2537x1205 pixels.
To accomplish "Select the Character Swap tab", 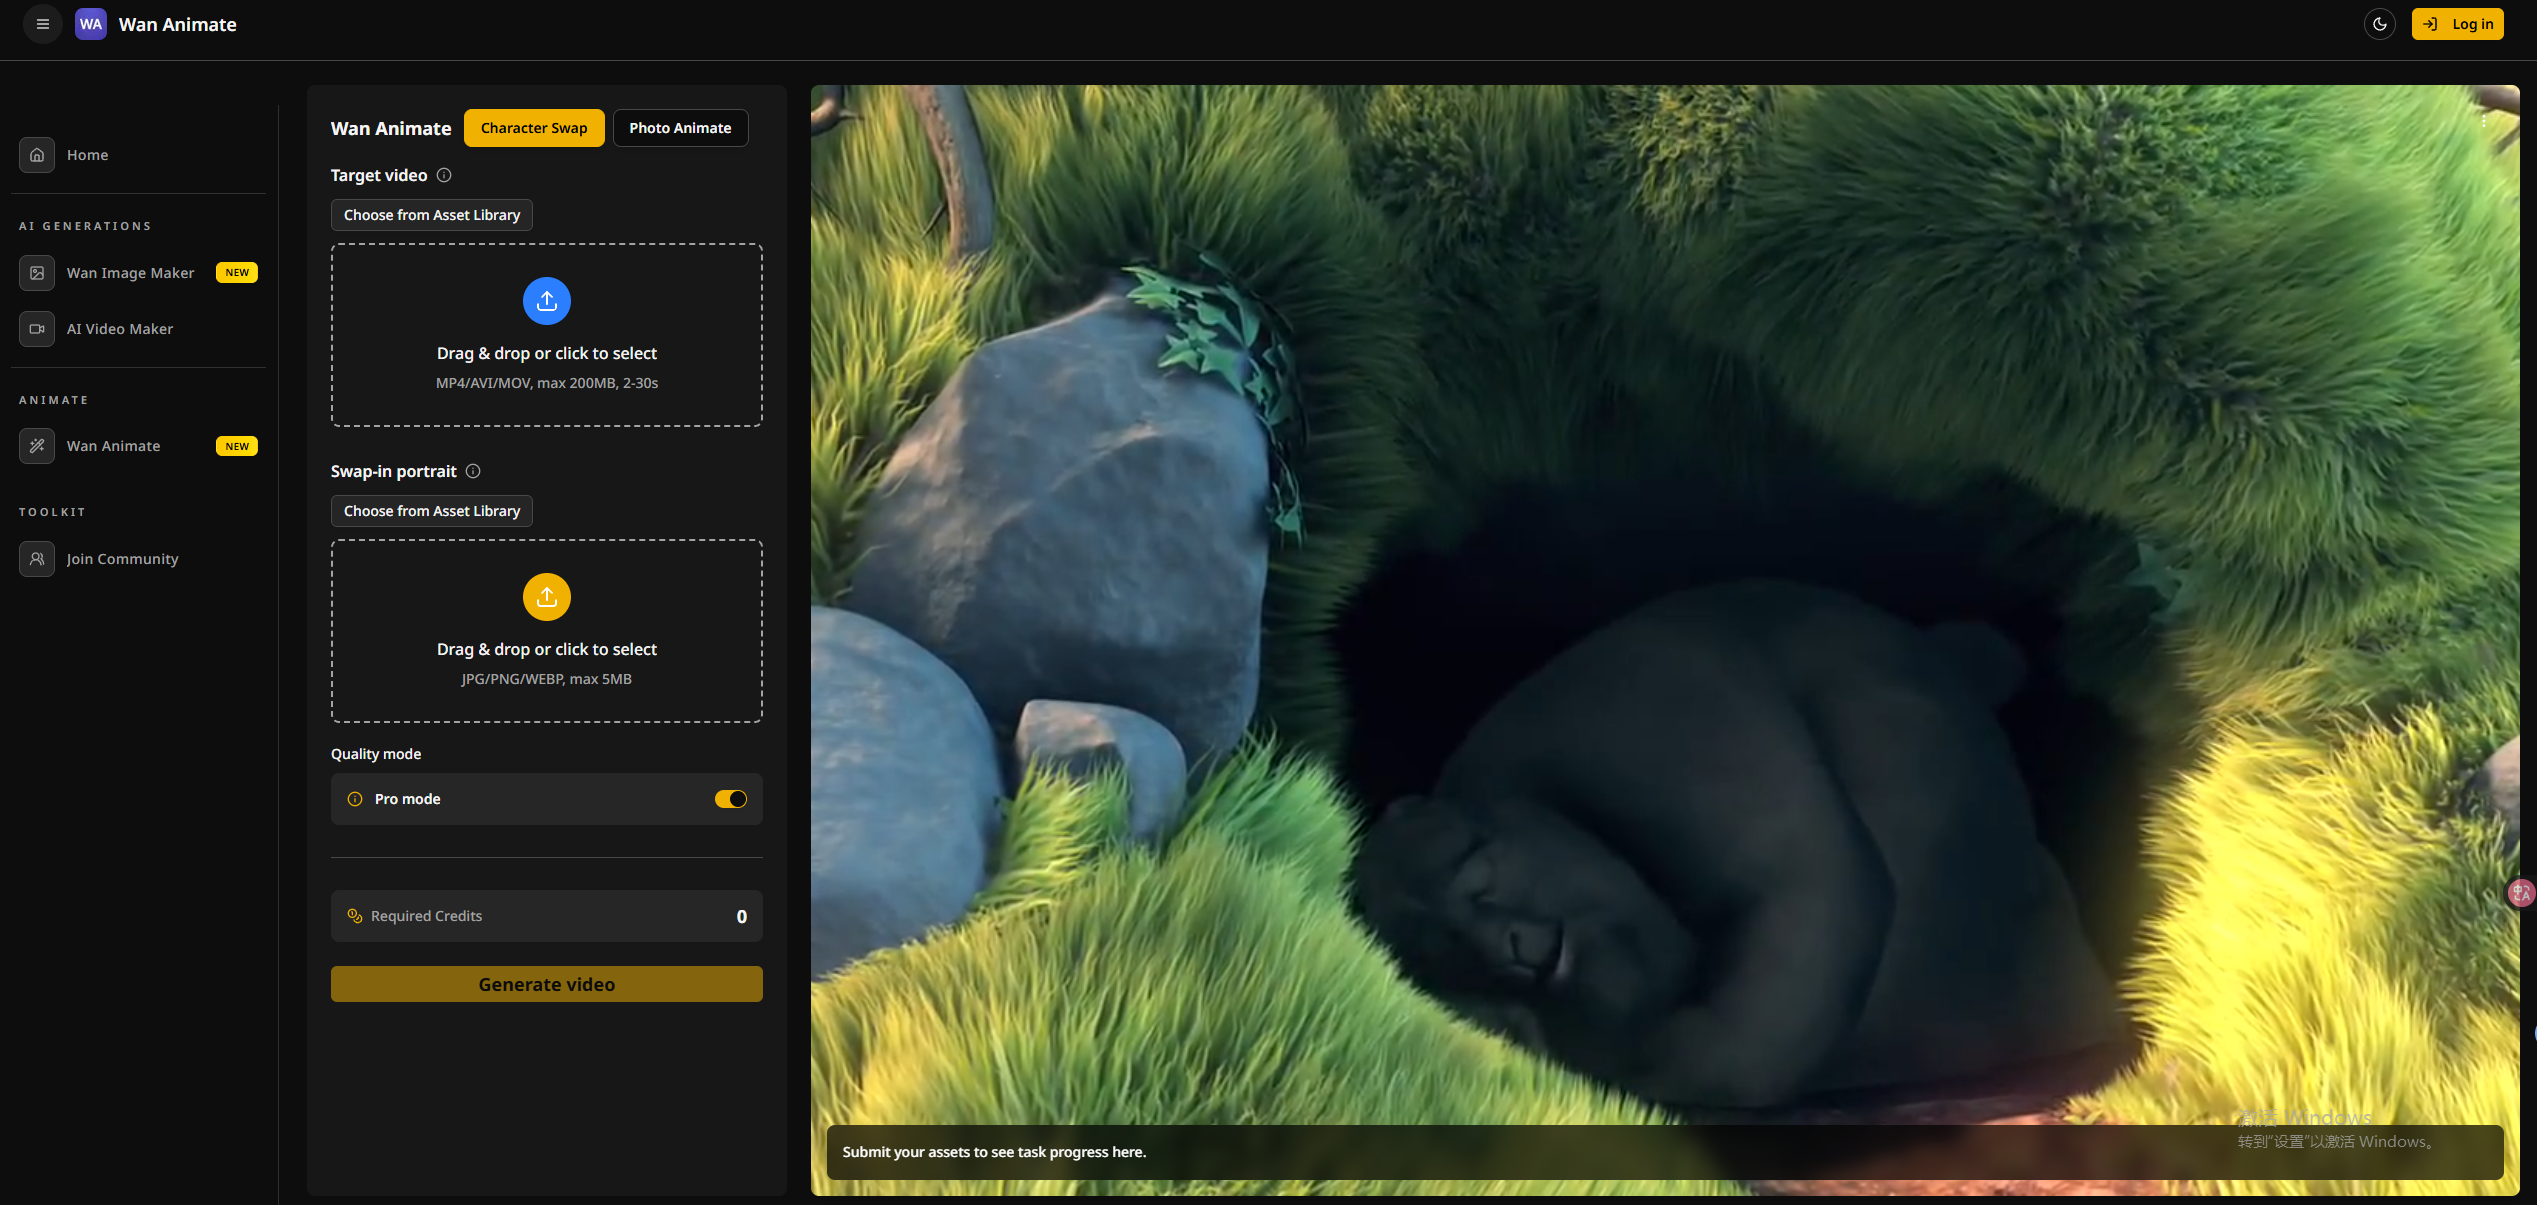I will [x=534, y=128].
